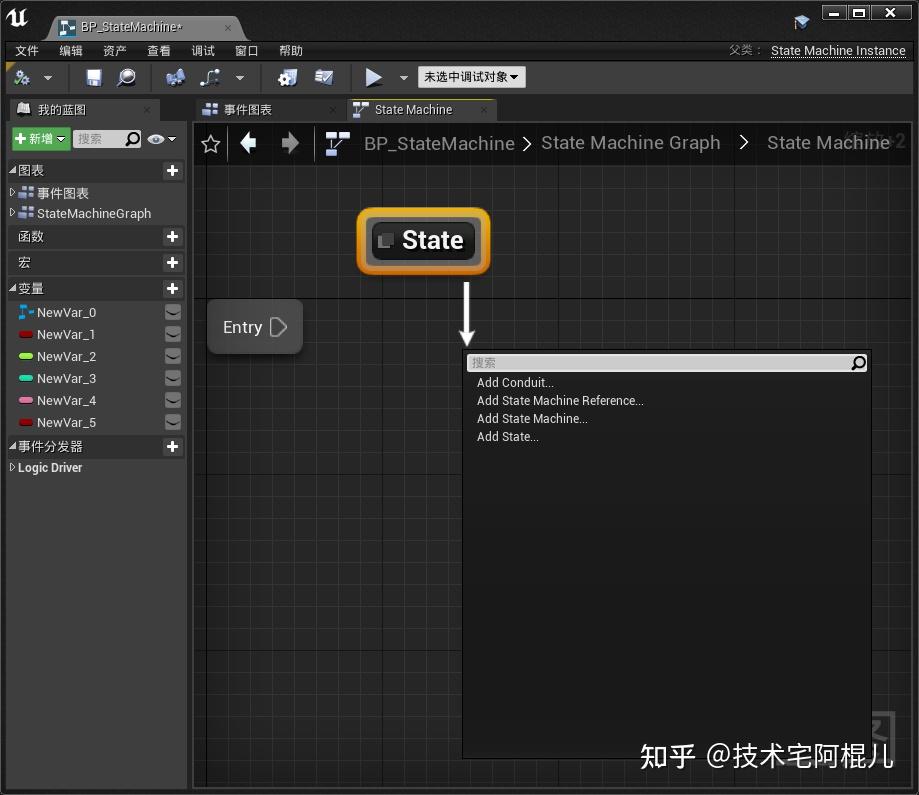Expand the StateMachineGraph entry in 图表 section
Image resolution: width=919 pixels, height=795 pixels.
[x=12, y=213]
